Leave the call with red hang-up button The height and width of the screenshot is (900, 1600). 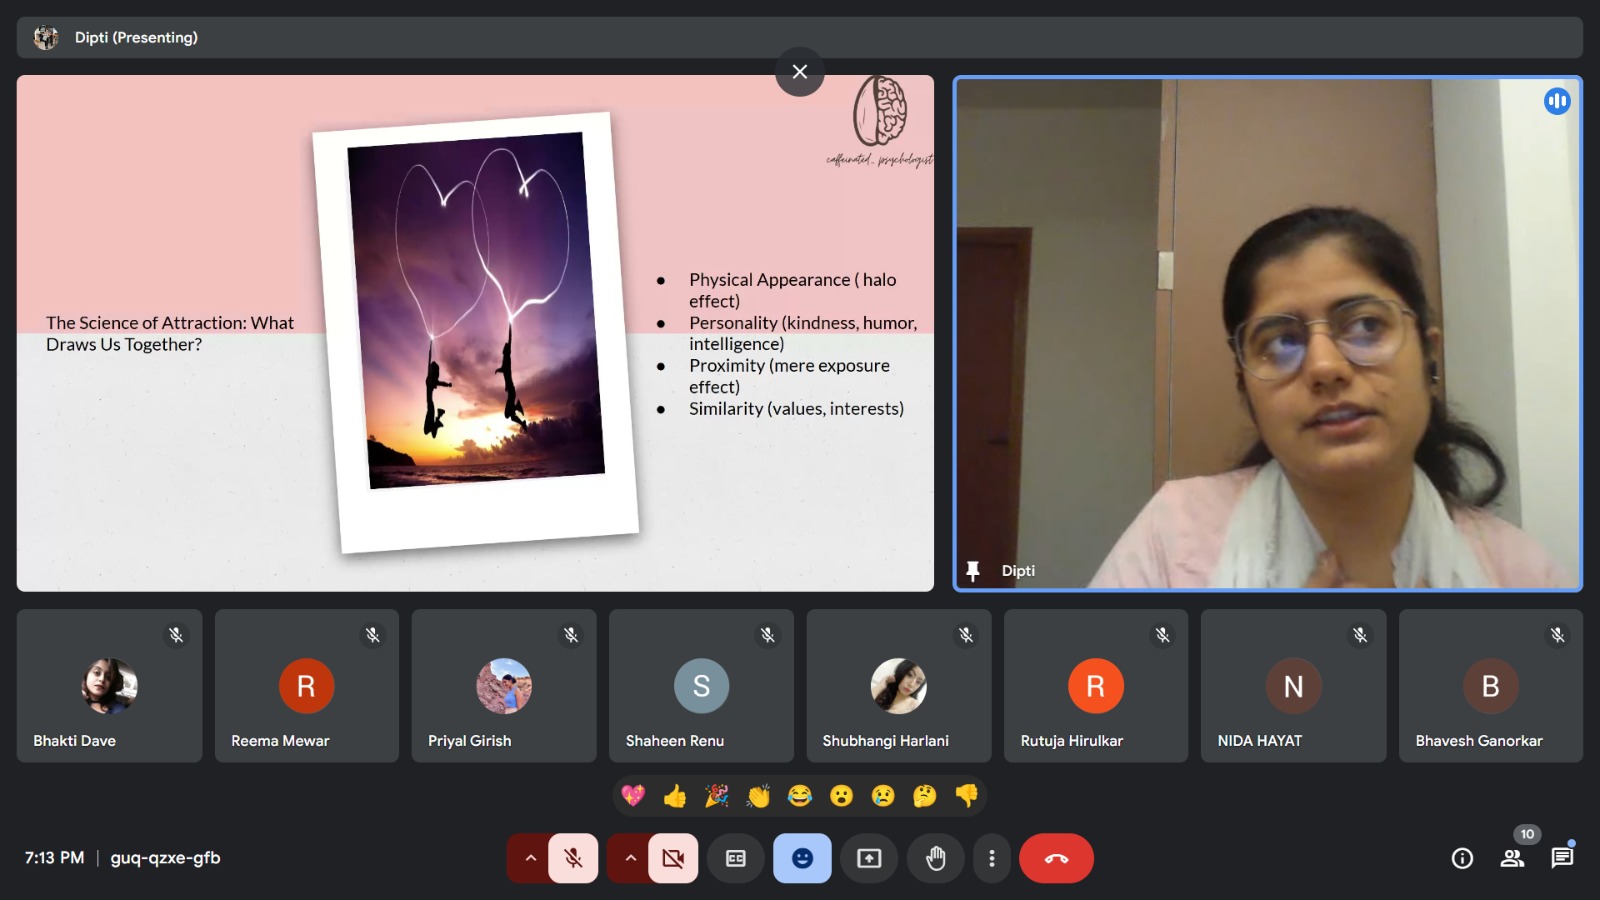1056,858
